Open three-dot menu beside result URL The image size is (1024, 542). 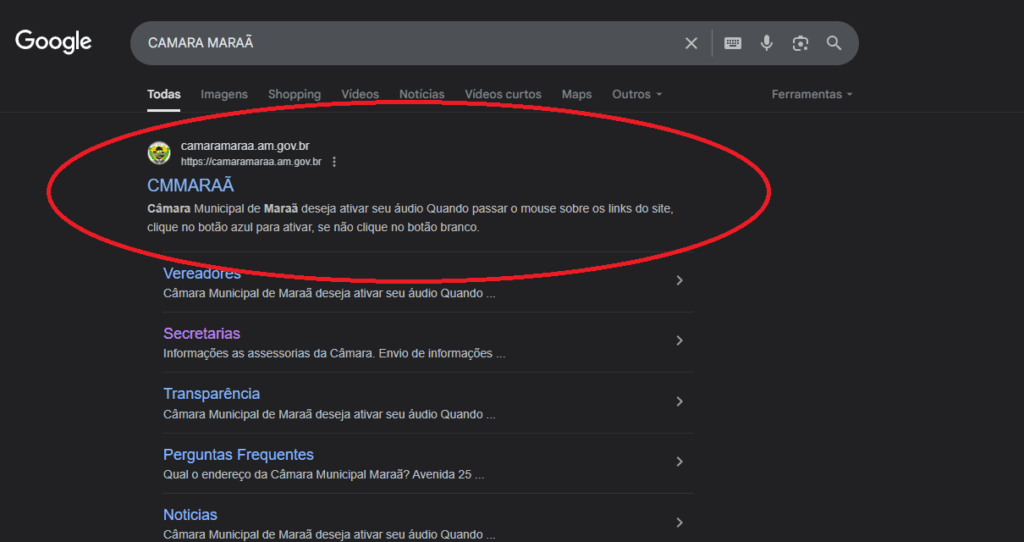334,162
